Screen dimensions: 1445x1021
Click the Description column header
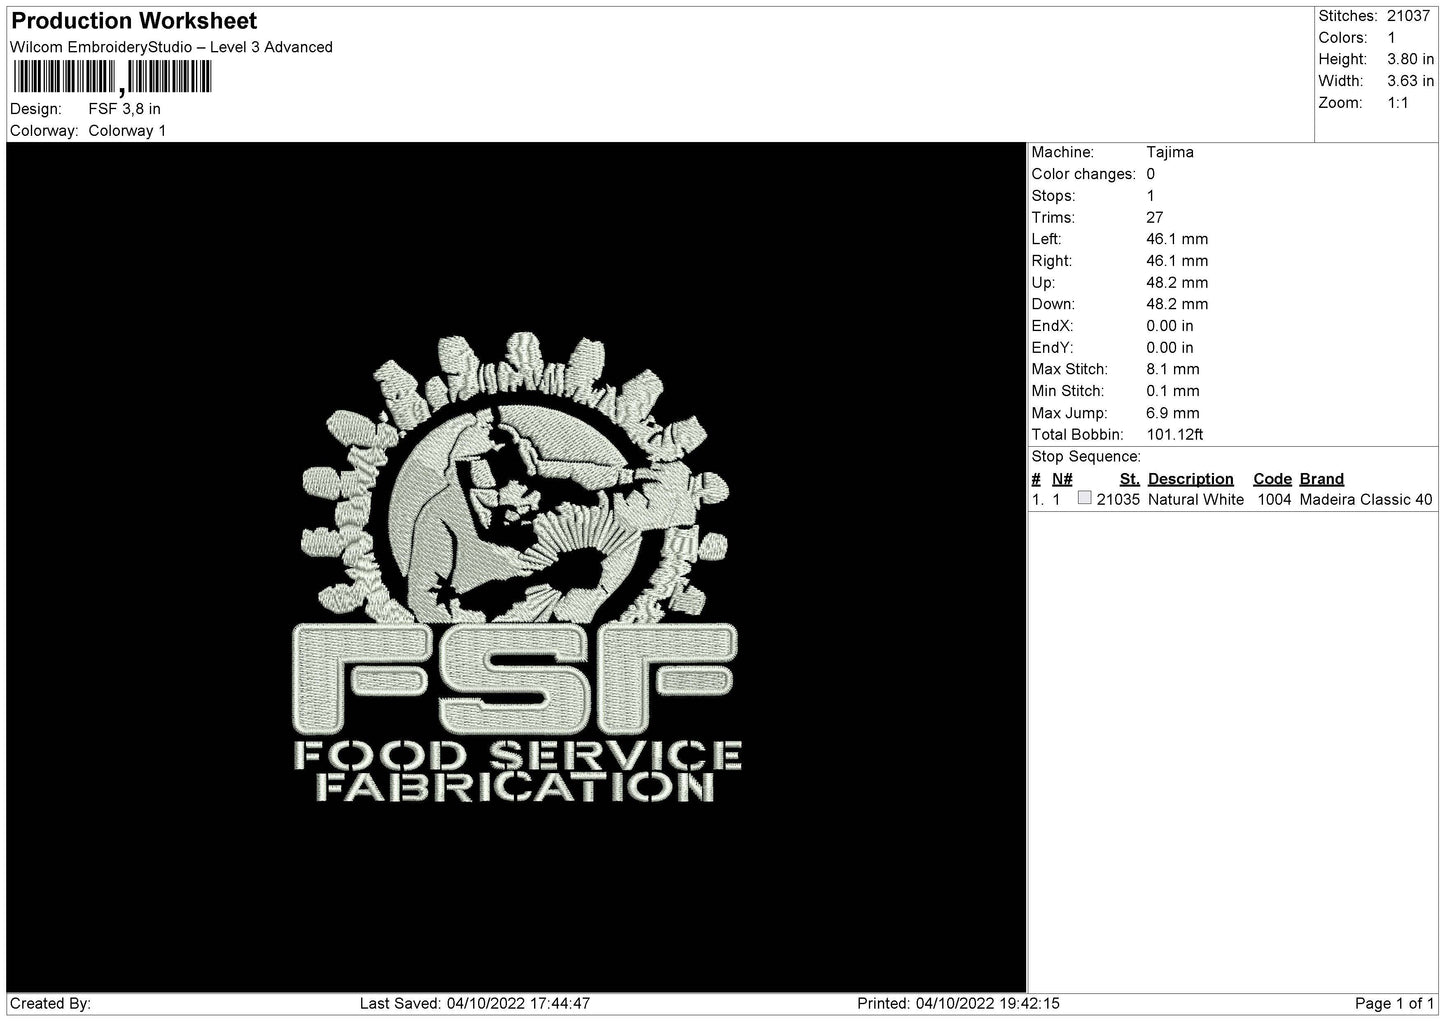1191,479
